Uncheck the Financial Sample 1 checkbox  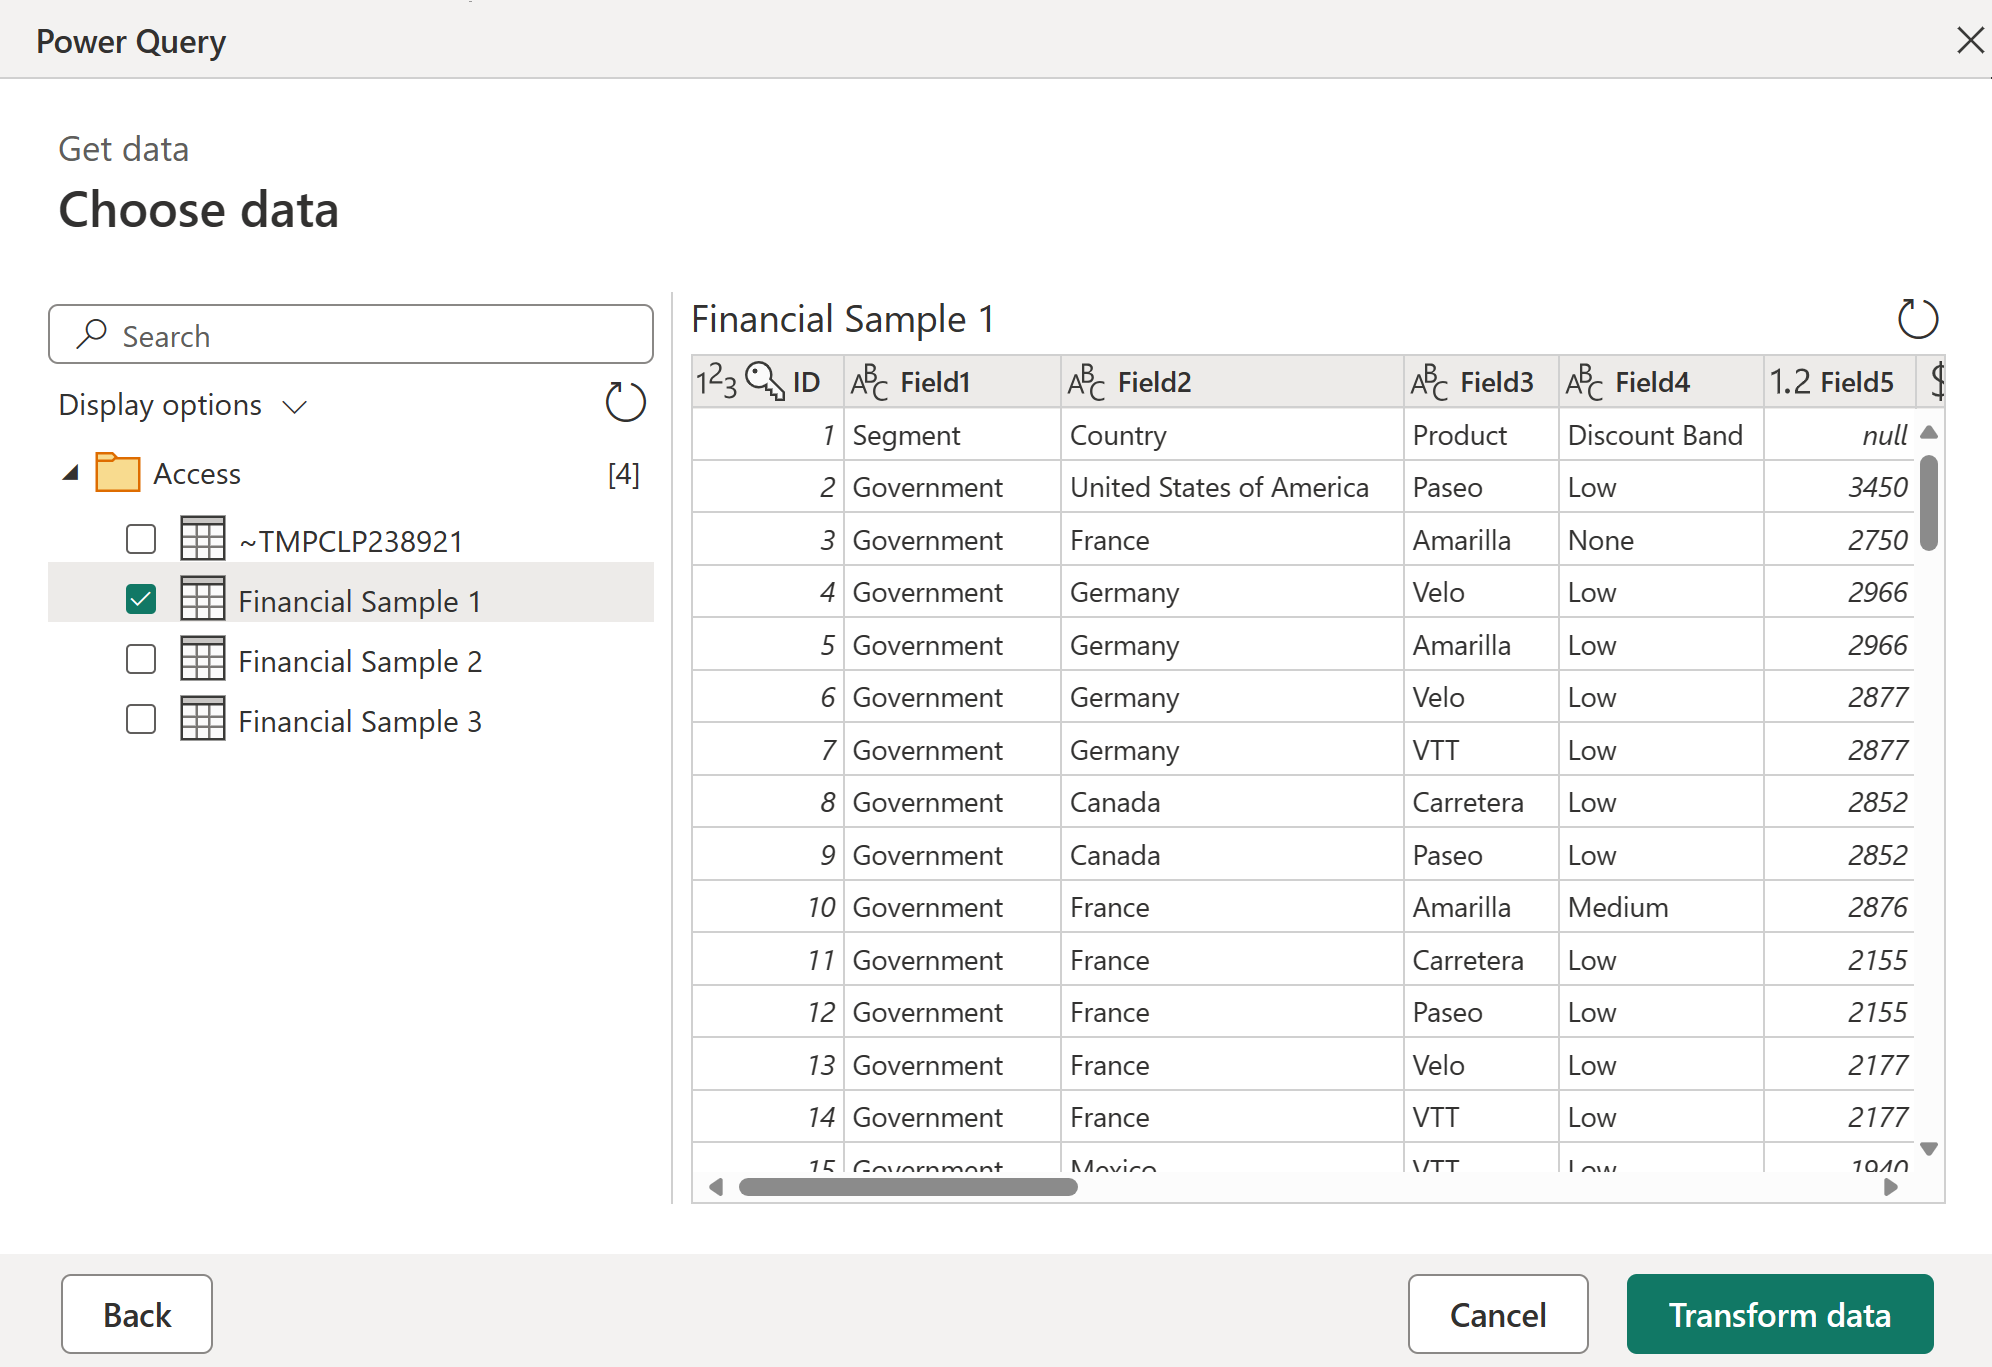pos(141,600)
